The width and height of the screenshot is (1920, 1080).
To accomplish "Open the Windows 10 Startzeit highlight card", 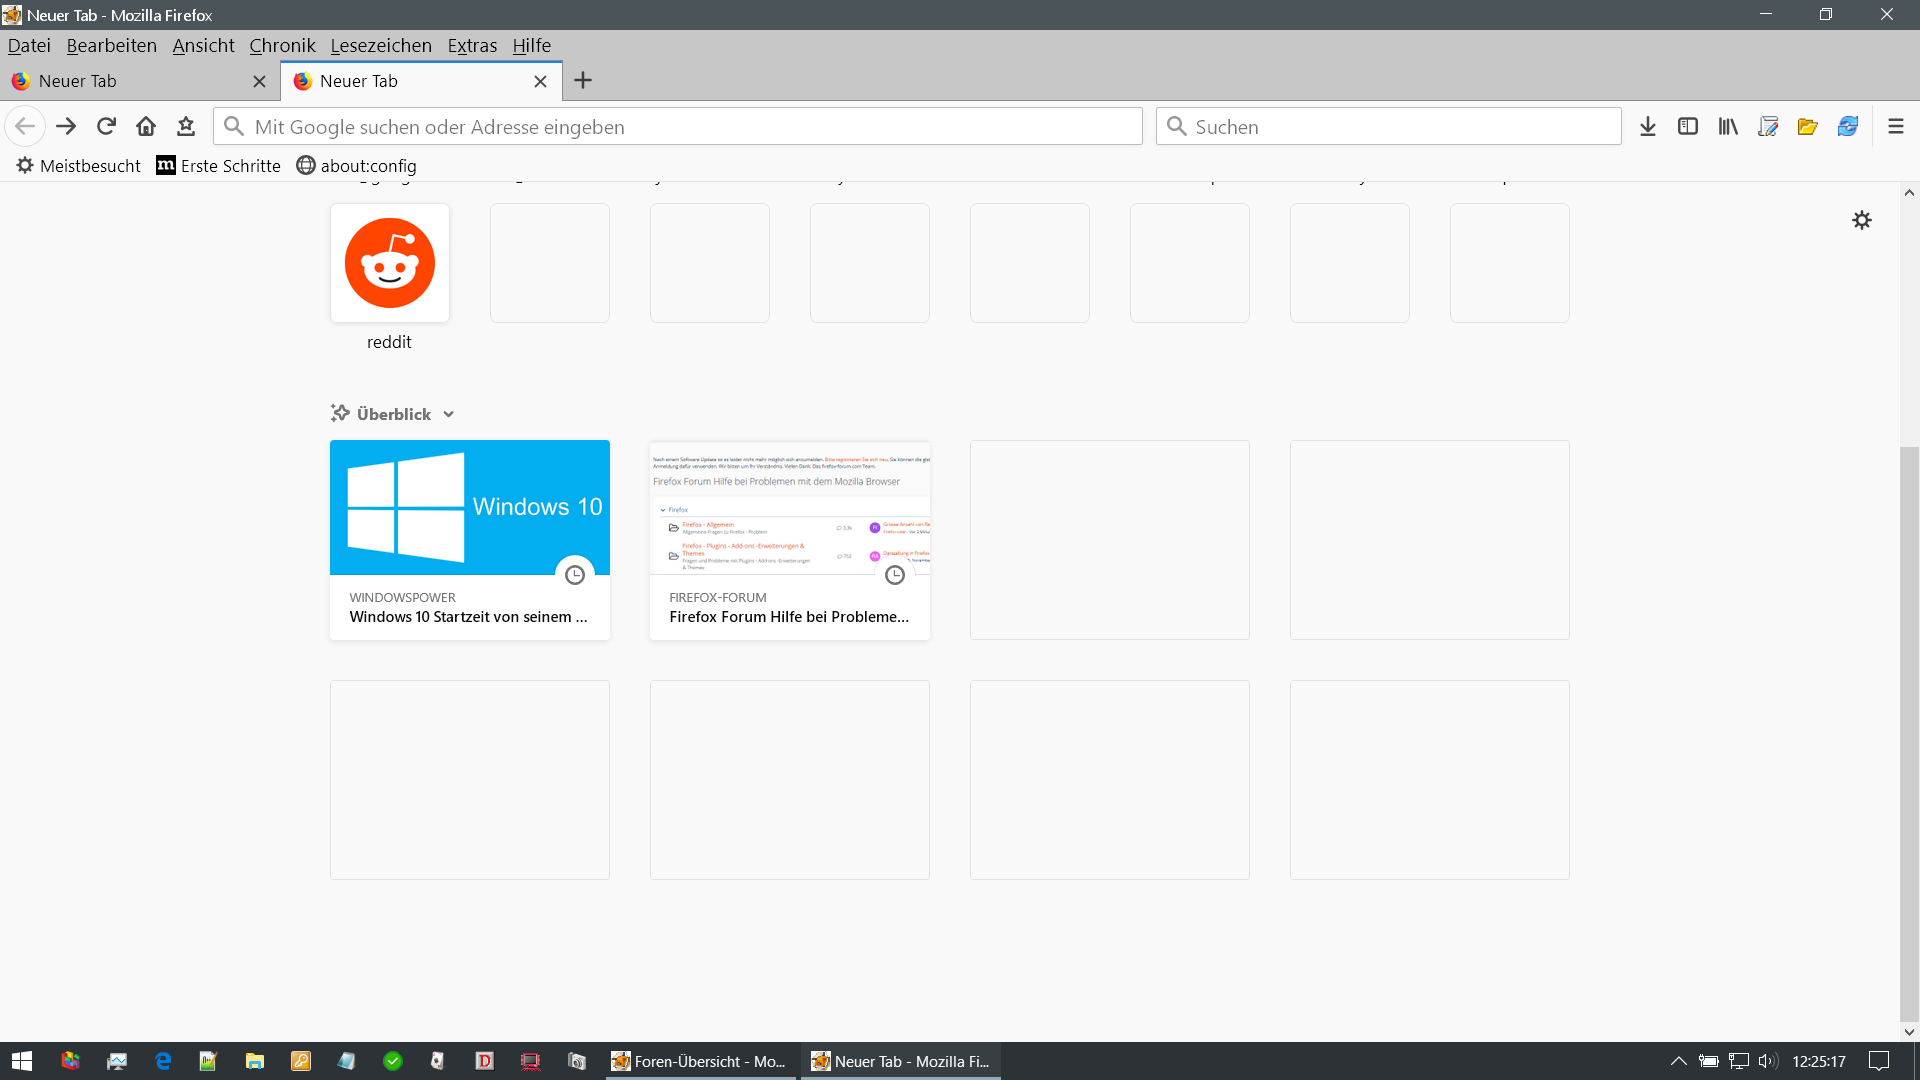I will click(470, 540).
